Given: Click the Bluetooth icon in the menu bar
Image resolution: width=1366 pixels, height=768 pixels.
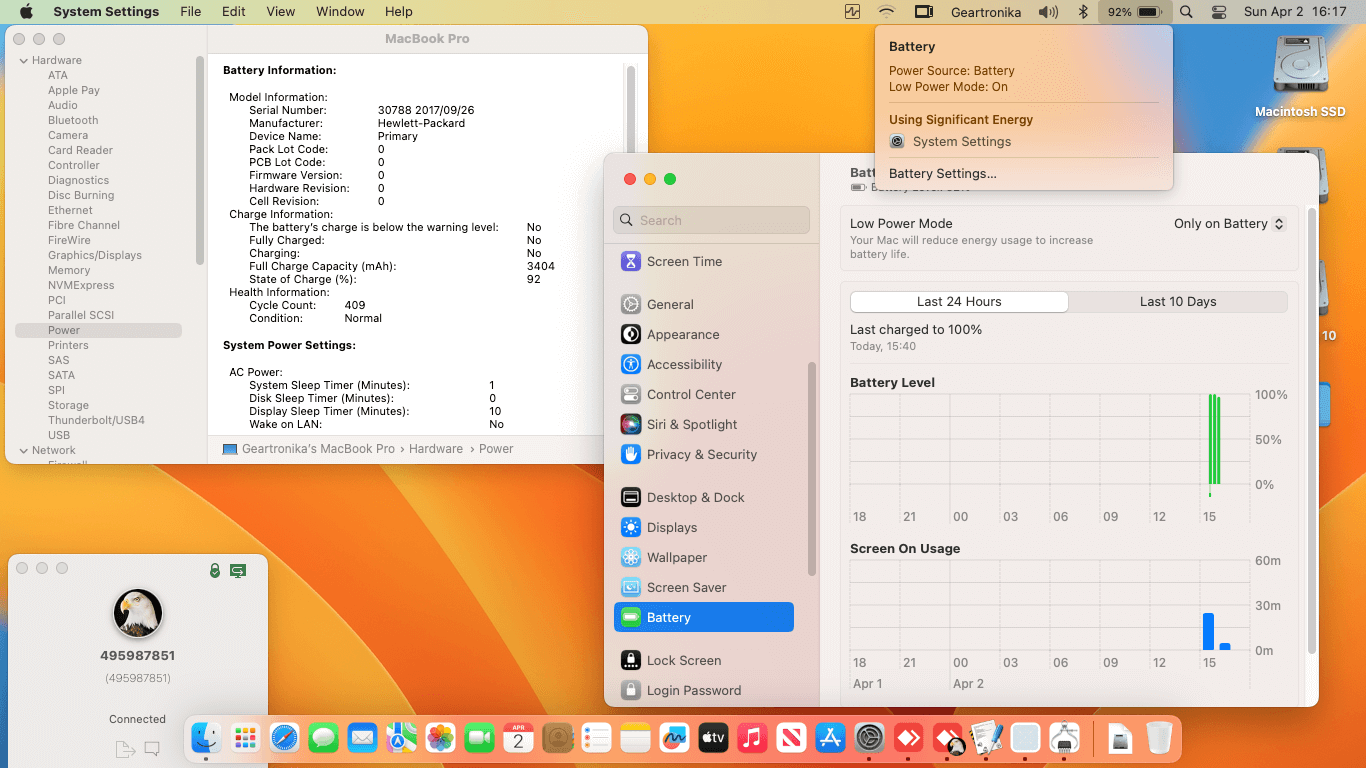Looking at the screenshot, I should 1082,12.
